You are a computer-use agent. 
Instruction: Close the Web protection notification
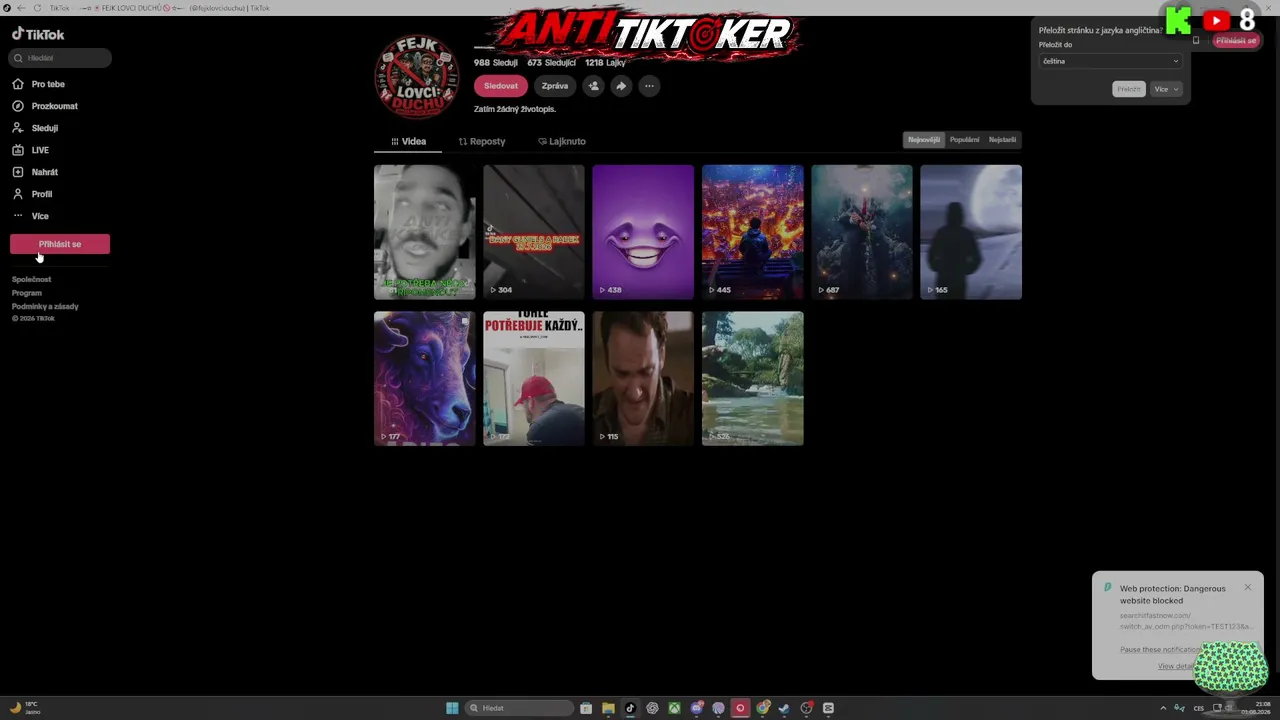1248,587
